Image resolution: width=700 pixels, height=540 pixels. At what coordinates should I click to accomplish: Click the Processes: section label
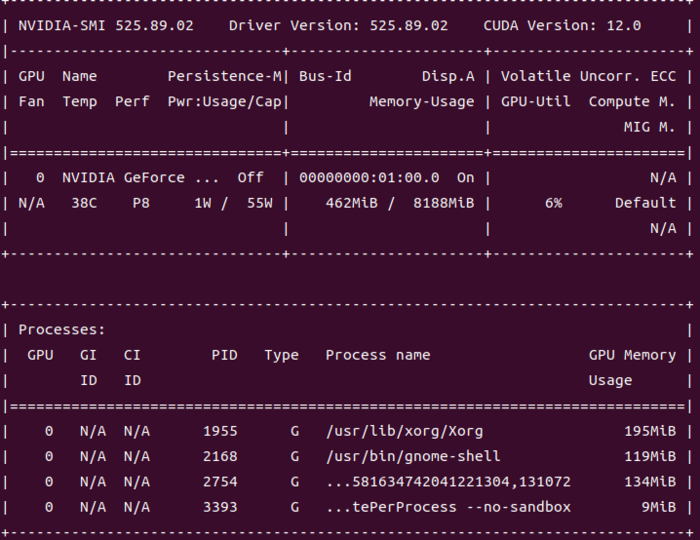point(62,330)
